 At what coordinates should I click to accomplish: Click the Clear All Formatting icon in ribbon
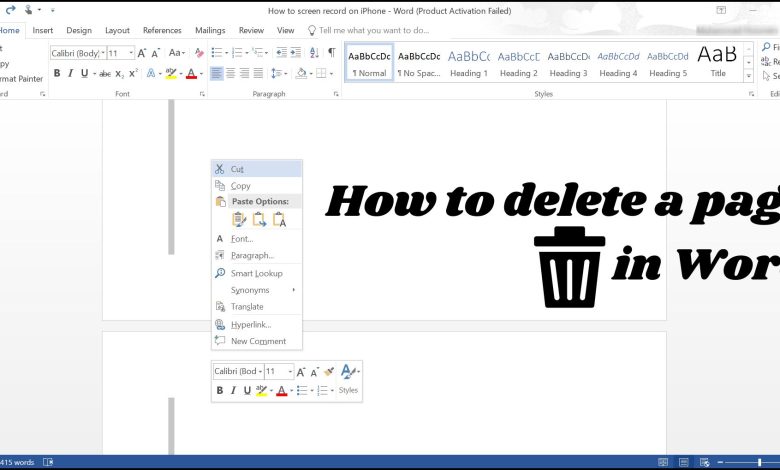(x=199, y=53)
